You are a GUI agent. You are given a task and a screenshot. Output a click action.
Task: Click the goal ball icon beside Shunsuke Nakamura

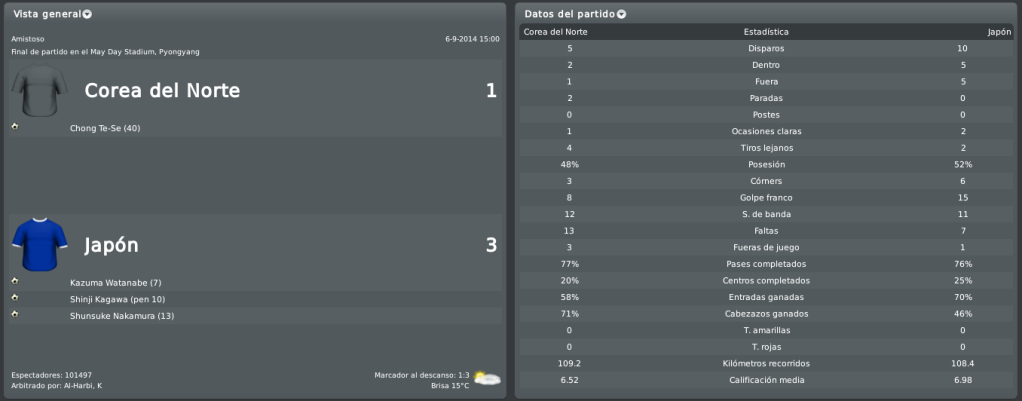(x=15, y=314)
